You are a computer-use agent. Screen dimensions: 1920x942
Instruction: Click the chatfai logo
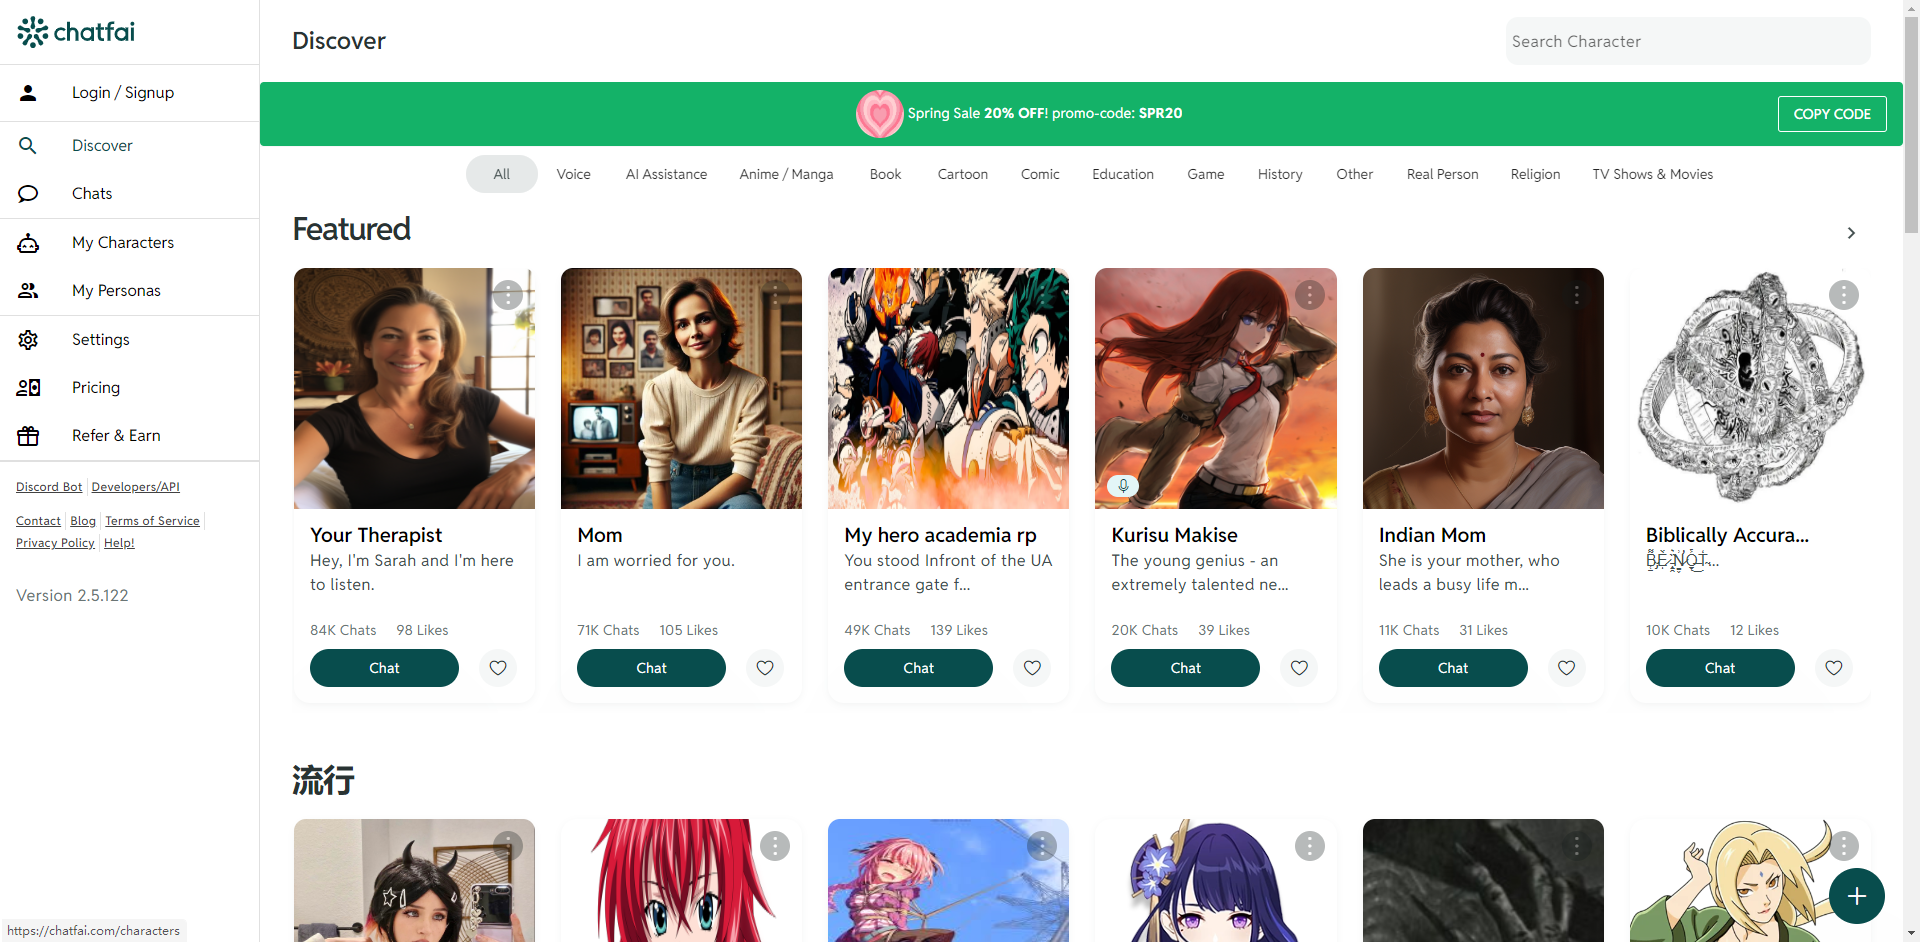point(76,32)
